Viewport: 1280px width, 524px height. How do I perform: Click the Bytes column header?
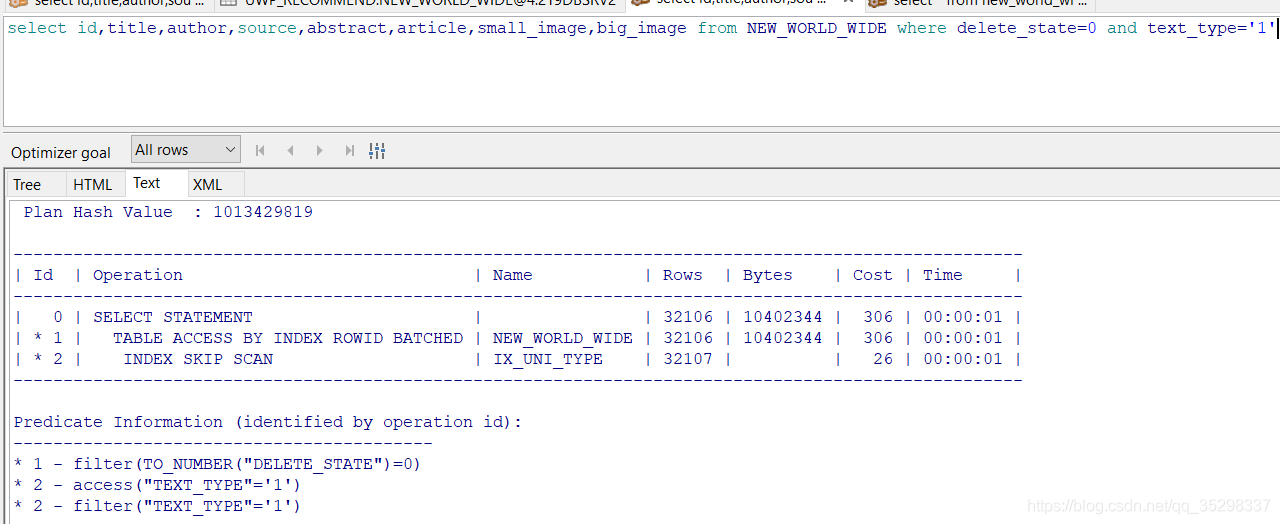(768, 275)
